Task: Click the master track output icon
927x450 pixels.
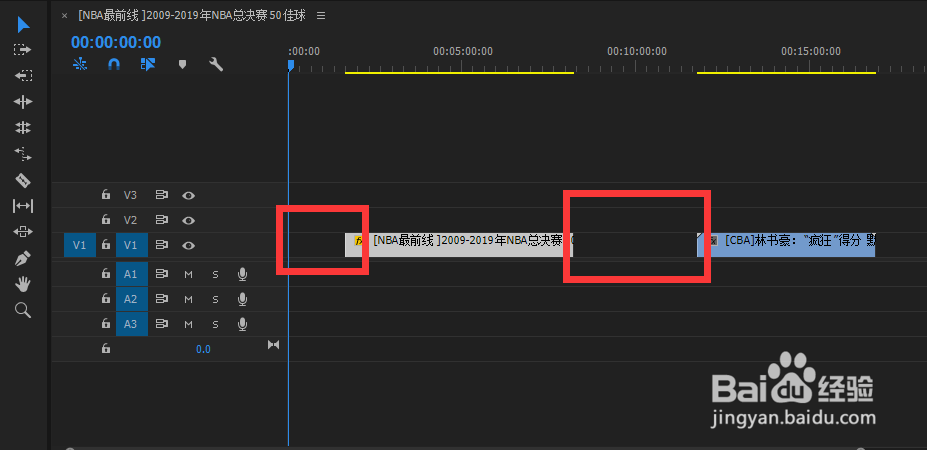Action: pos(273,345)
